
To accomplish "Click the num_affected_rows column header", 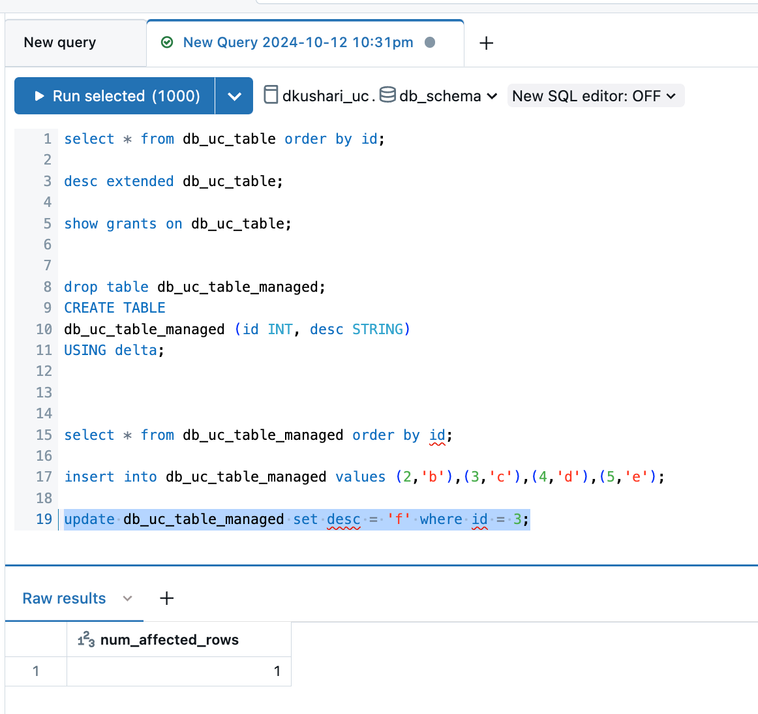I will 169,640.
